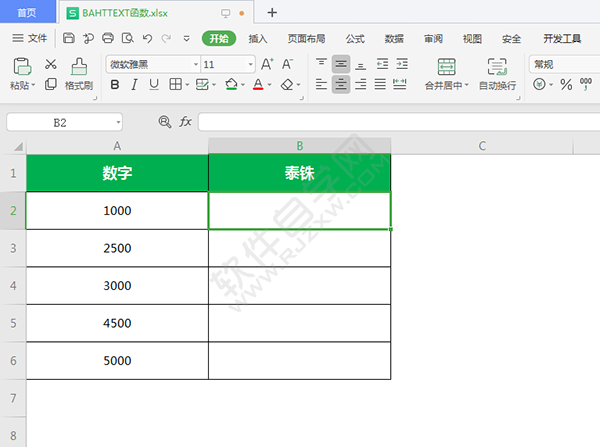Click the red font color A
Screen dimensions: 600x447
[258, 84]
